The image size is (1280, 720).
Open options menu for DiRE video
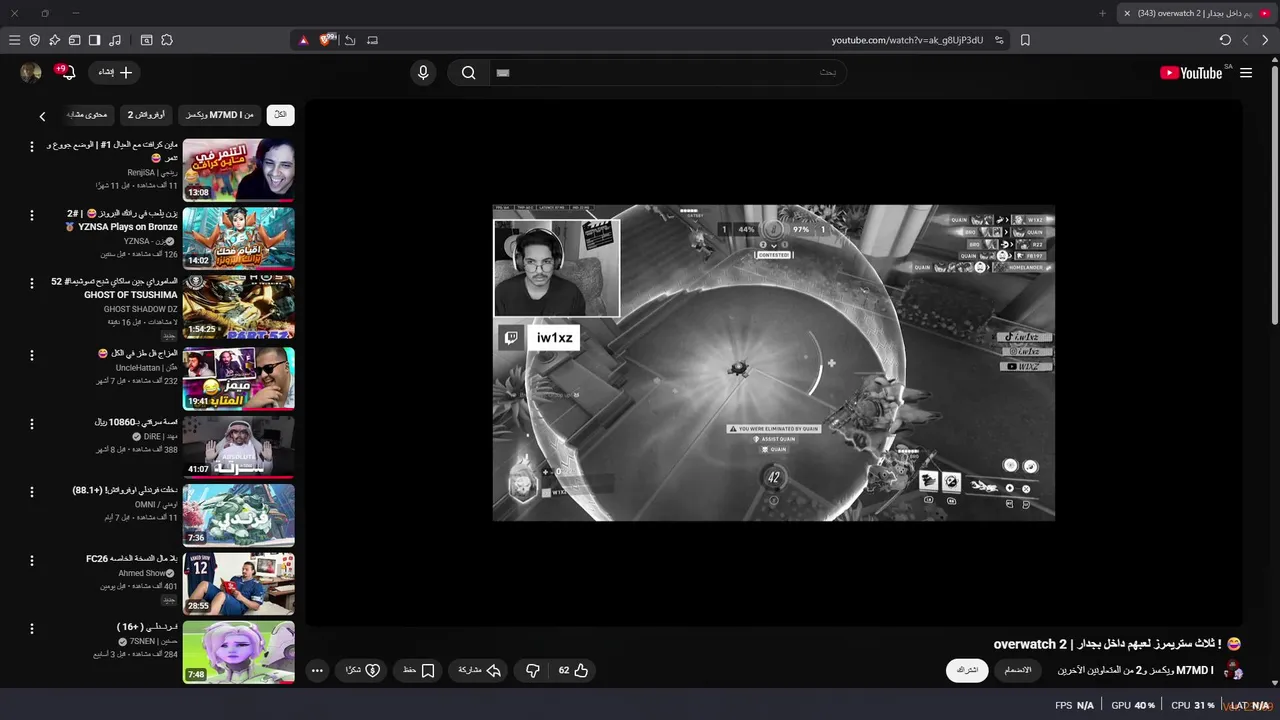click(31, 424)
